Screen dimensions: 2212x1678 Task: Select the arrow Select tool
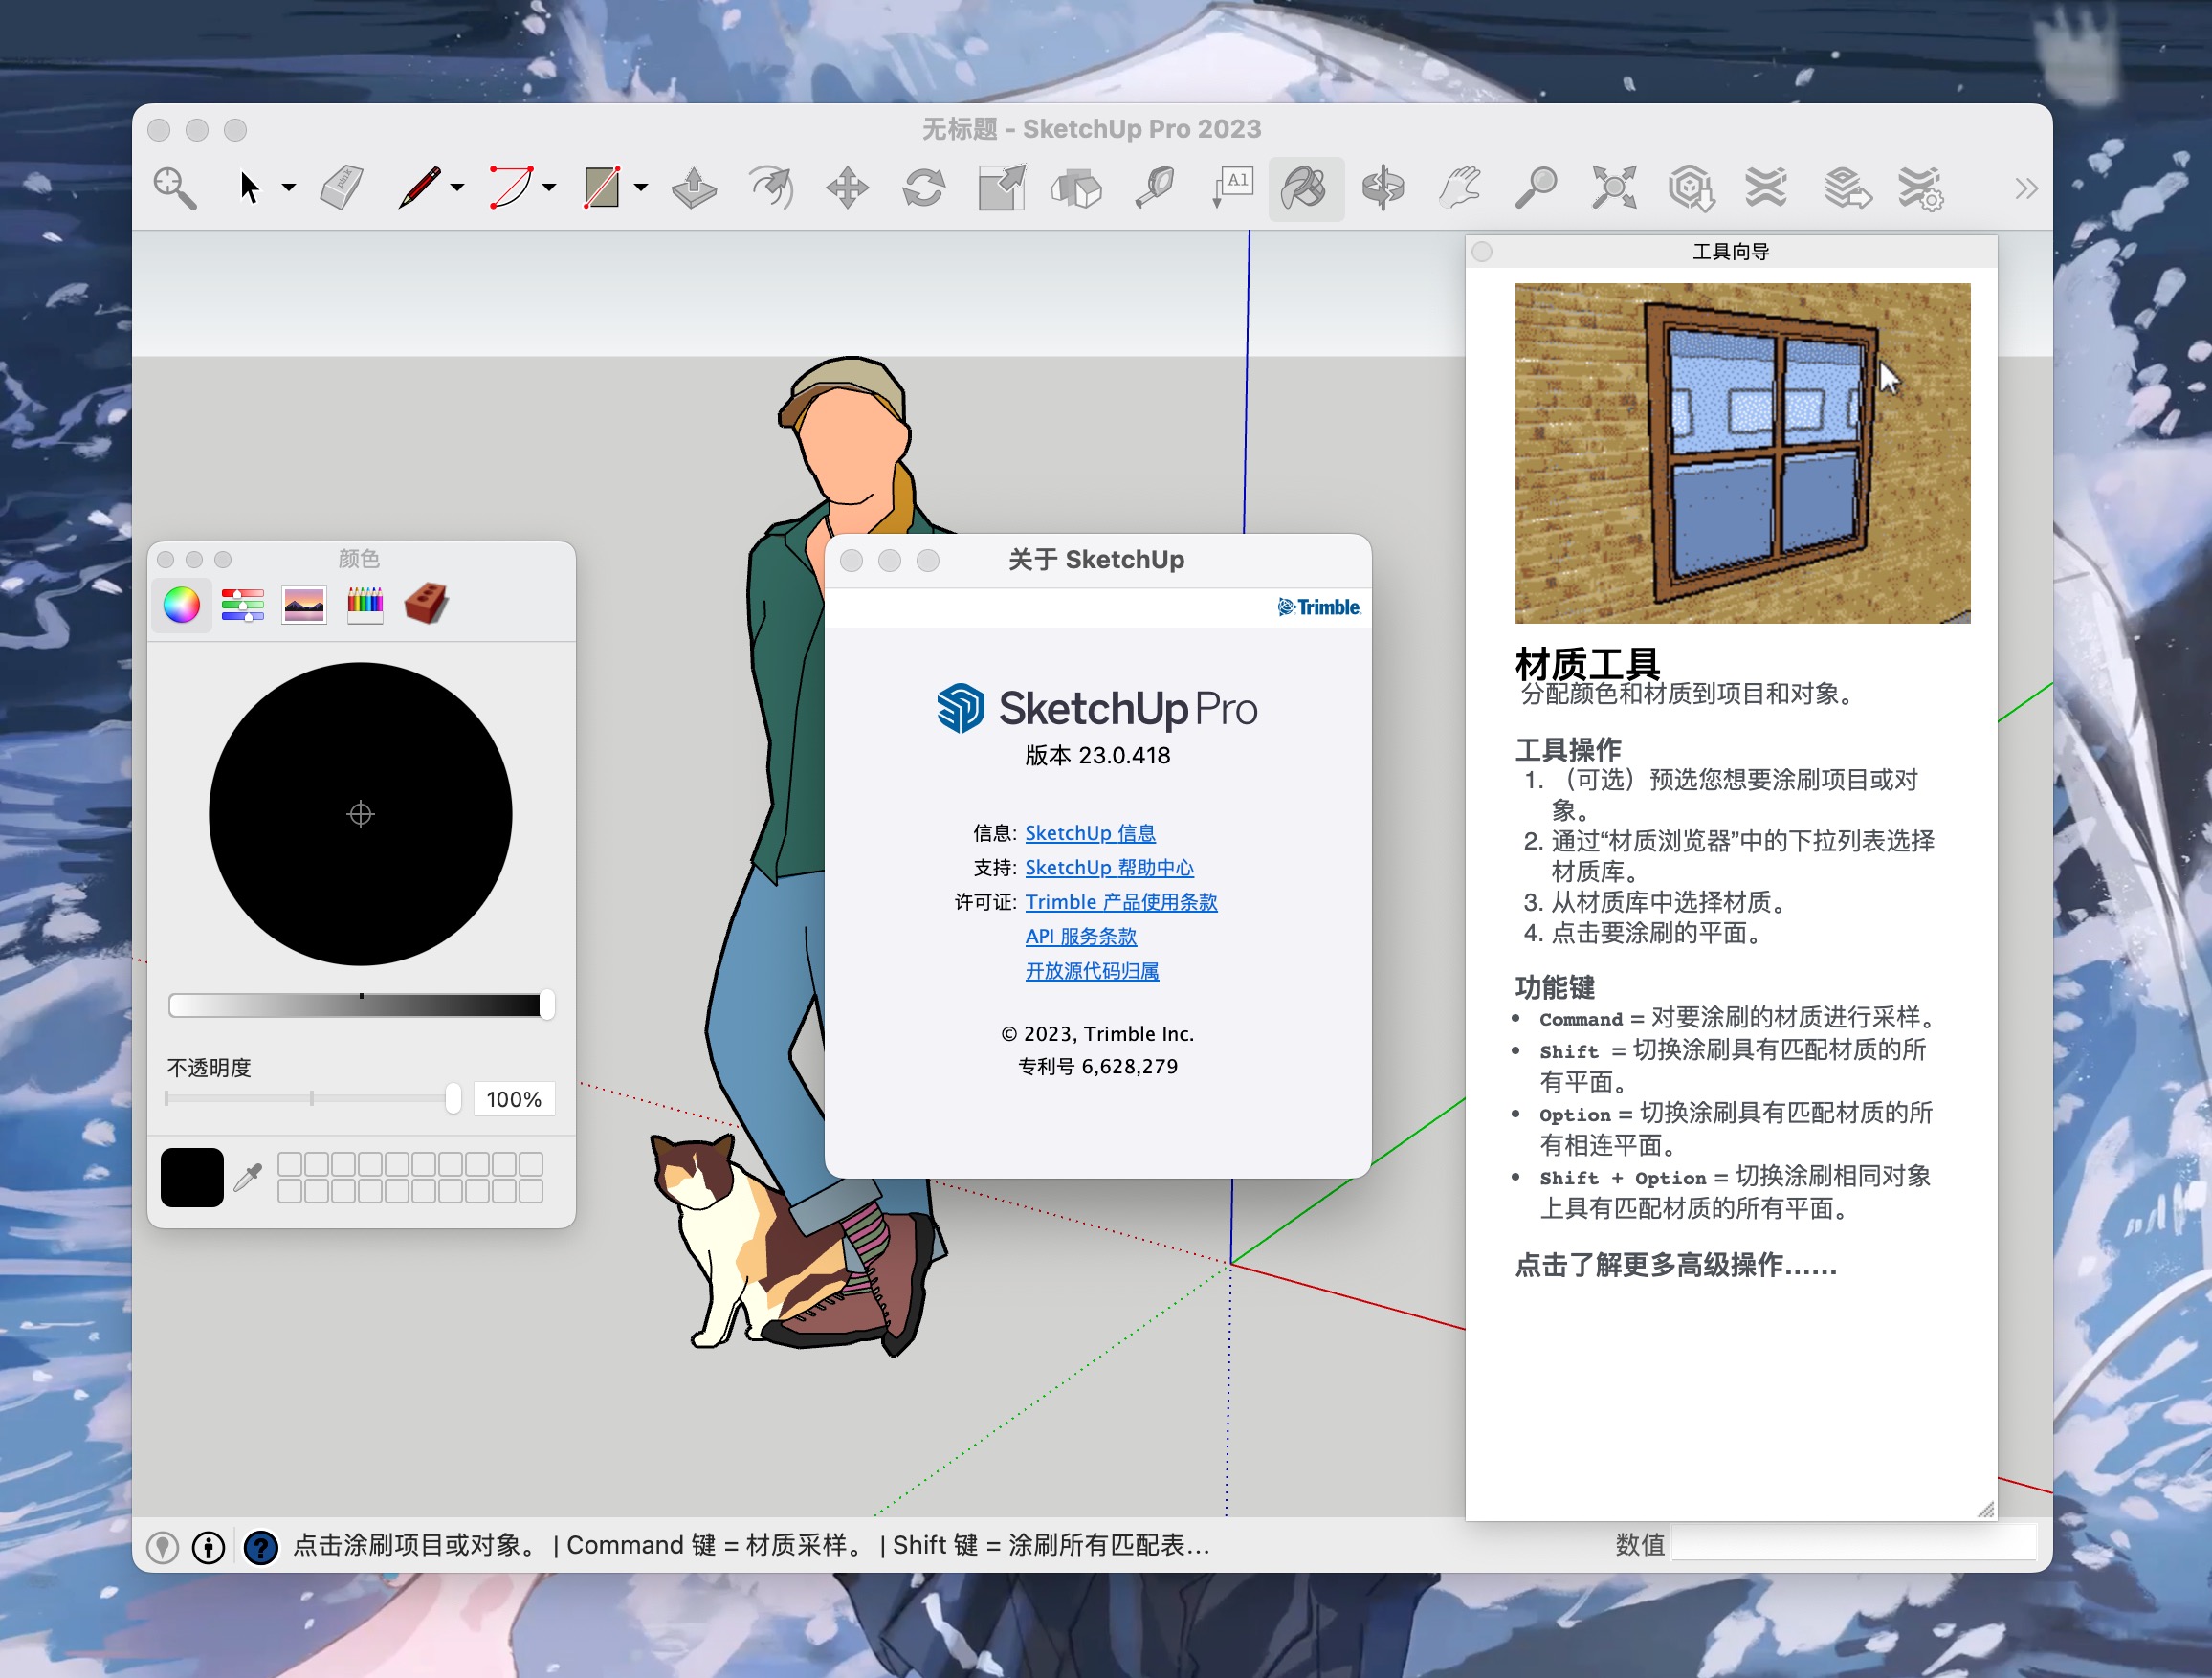click(x=250, y=188)
